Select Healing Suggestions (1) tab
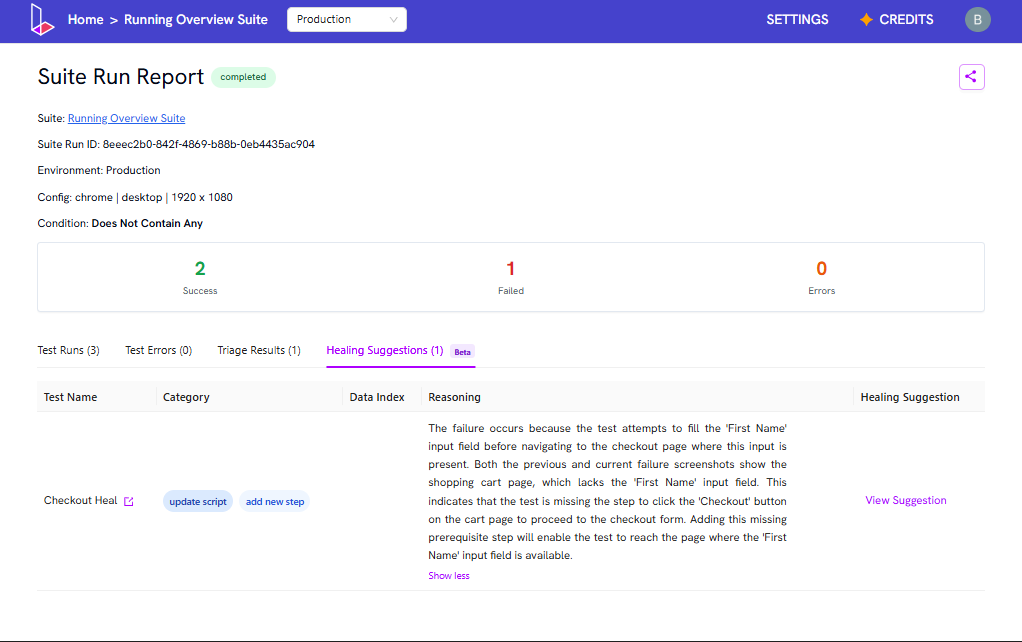Screen dimensions: 1022x642 385,350
